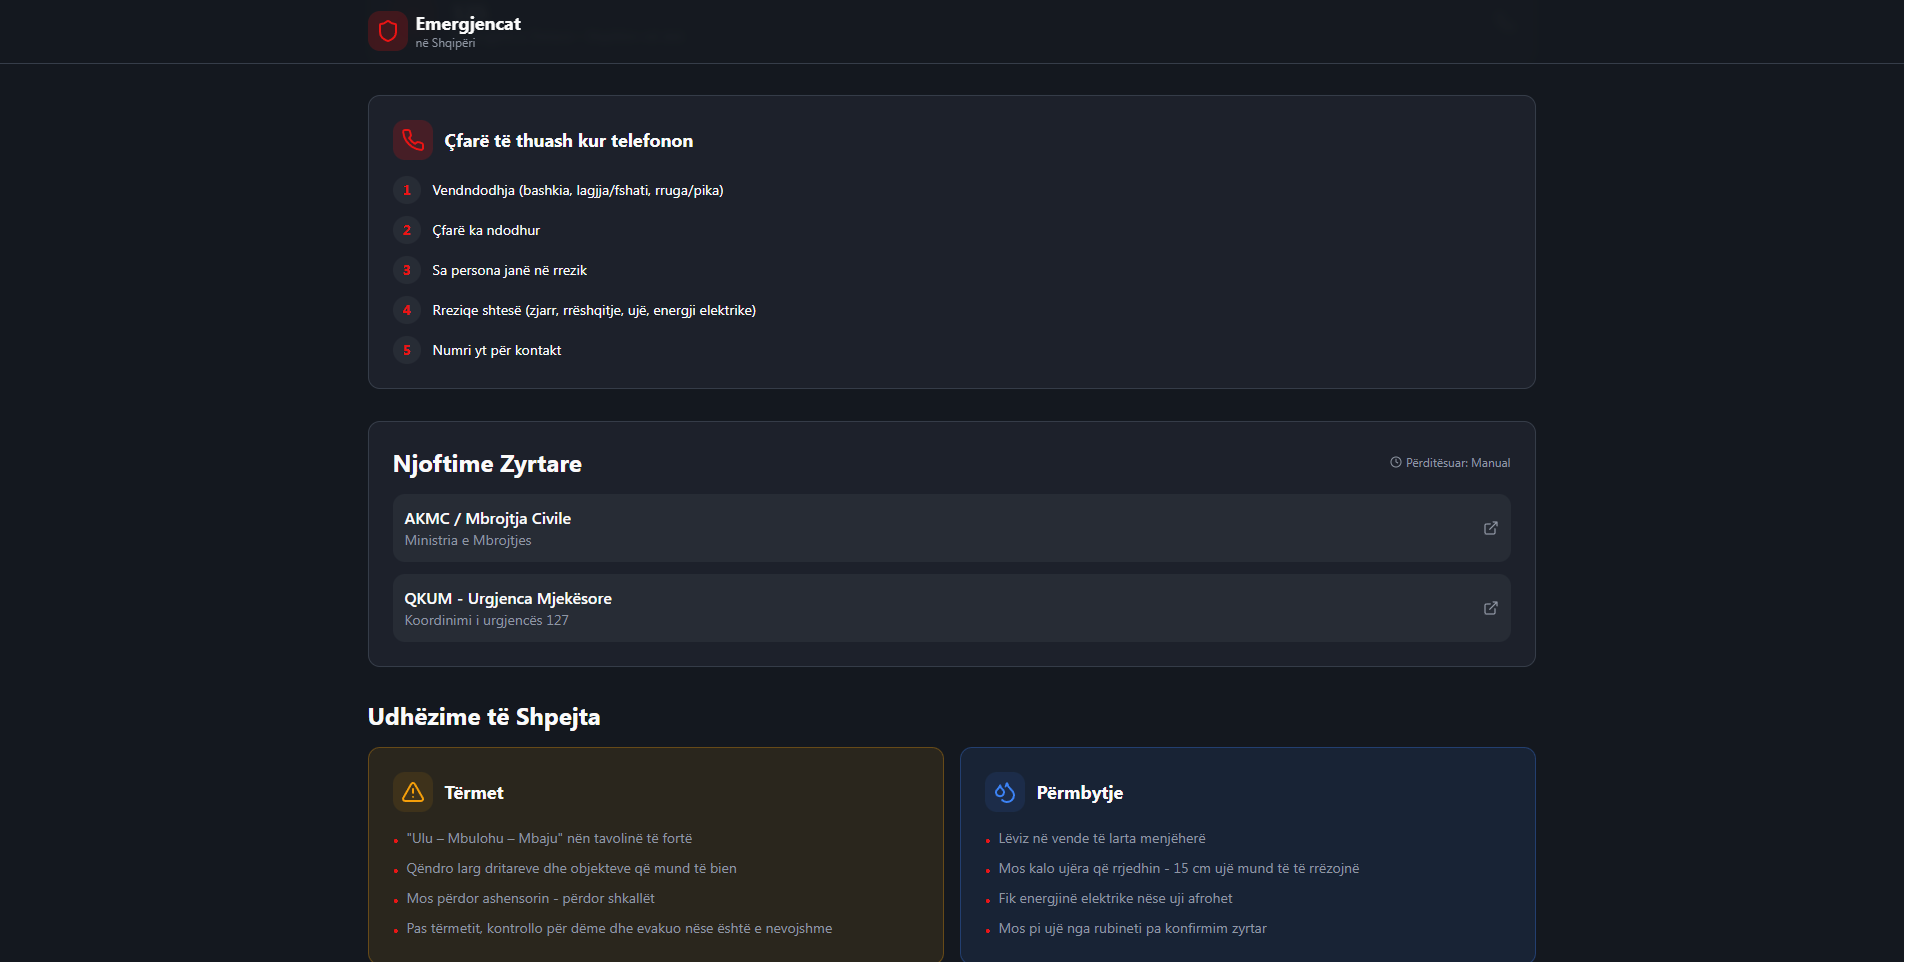
Task: Select the Tërmet card heading
Action: (x=474, y=793)
